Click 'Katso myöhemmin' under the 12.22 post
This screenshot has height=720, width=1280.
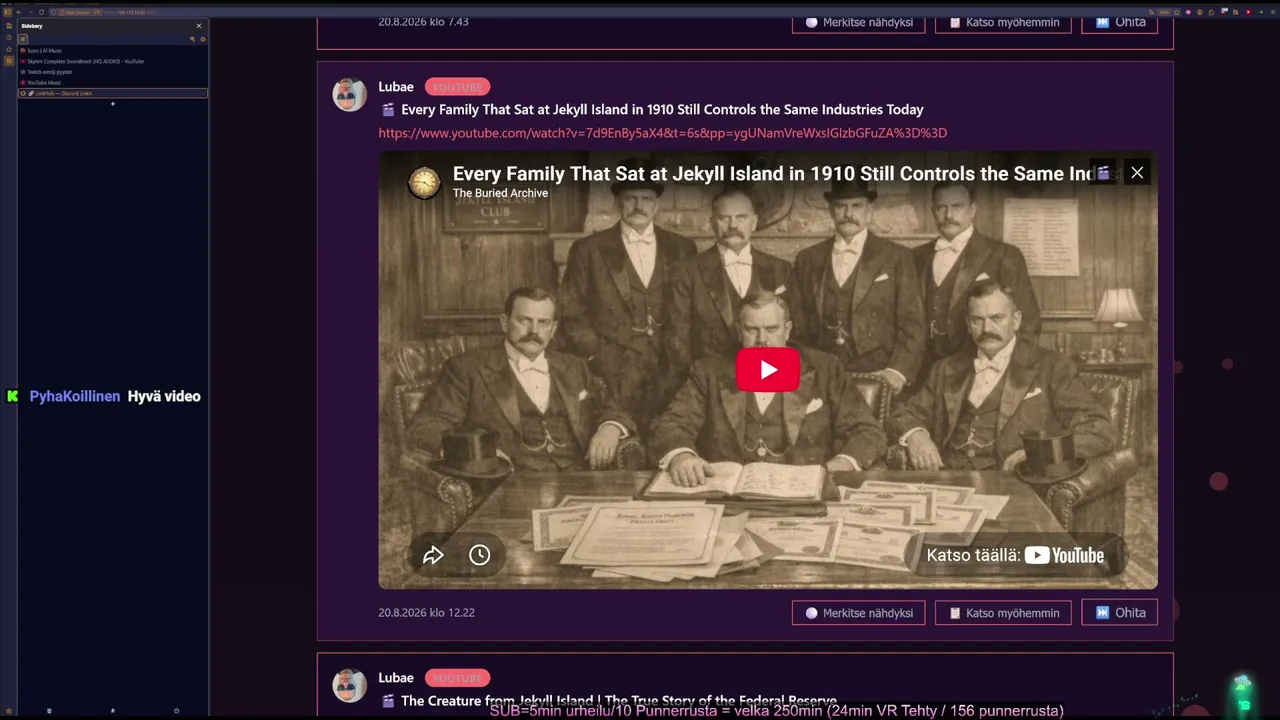click(1003, 613)
